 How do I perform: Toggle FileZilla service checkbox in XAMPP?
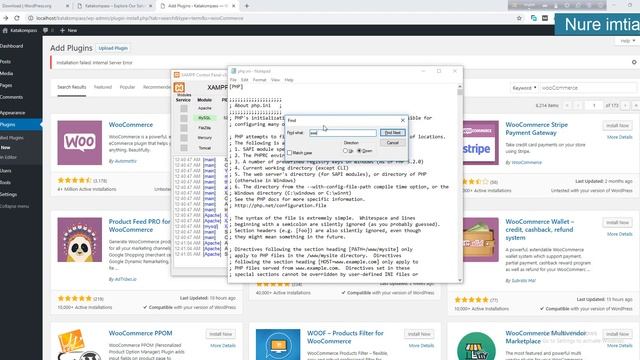184,128
